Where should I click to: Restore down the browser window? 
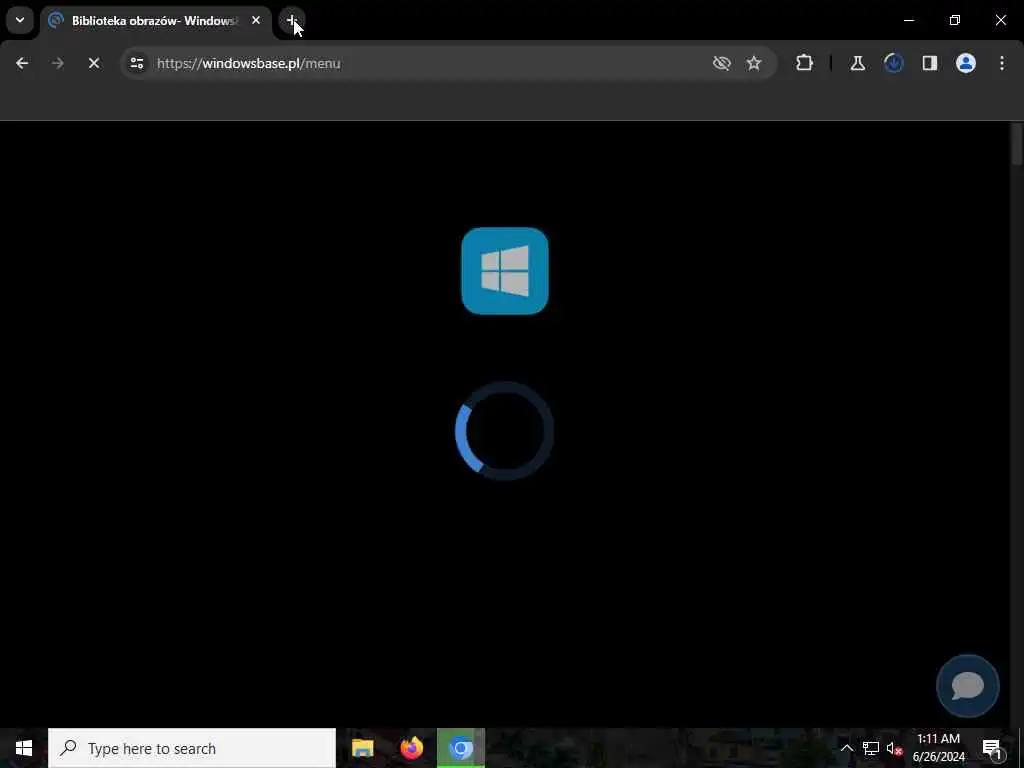955,20
